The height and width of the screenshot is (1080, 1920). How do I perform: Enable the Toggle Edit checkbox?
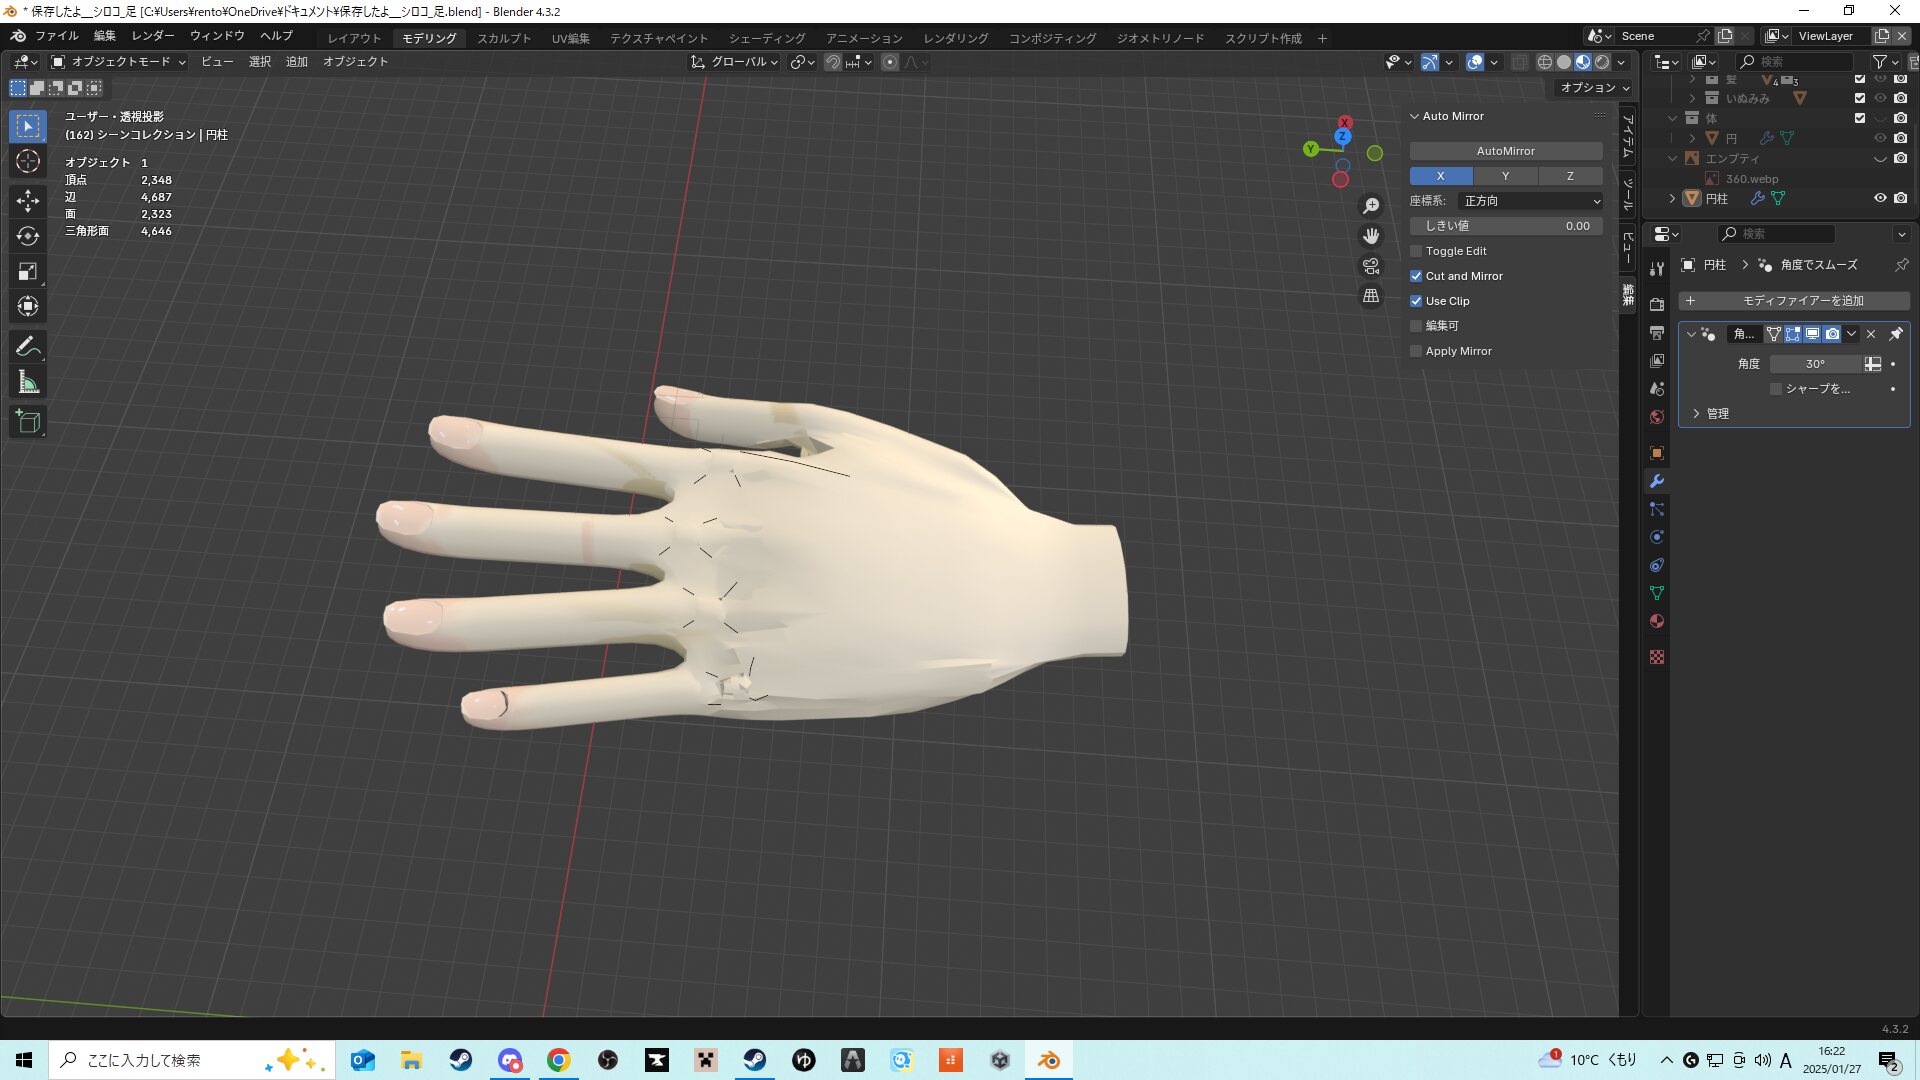[1416, 251]
